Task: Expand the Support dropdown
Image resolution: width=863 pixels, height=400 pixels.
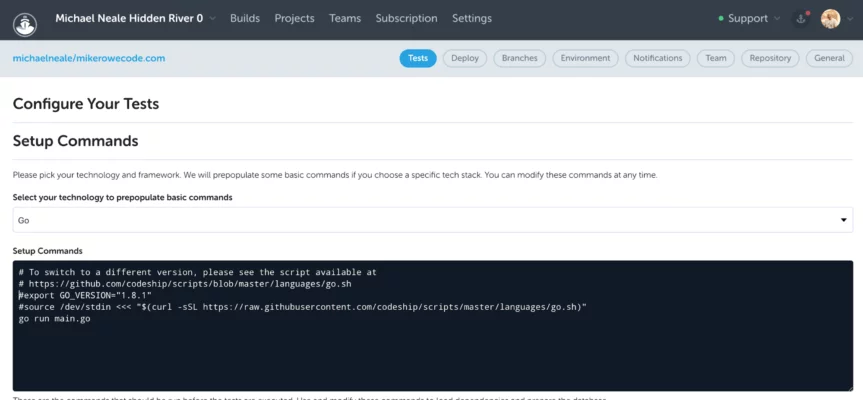Action: (x=749, y=18)
